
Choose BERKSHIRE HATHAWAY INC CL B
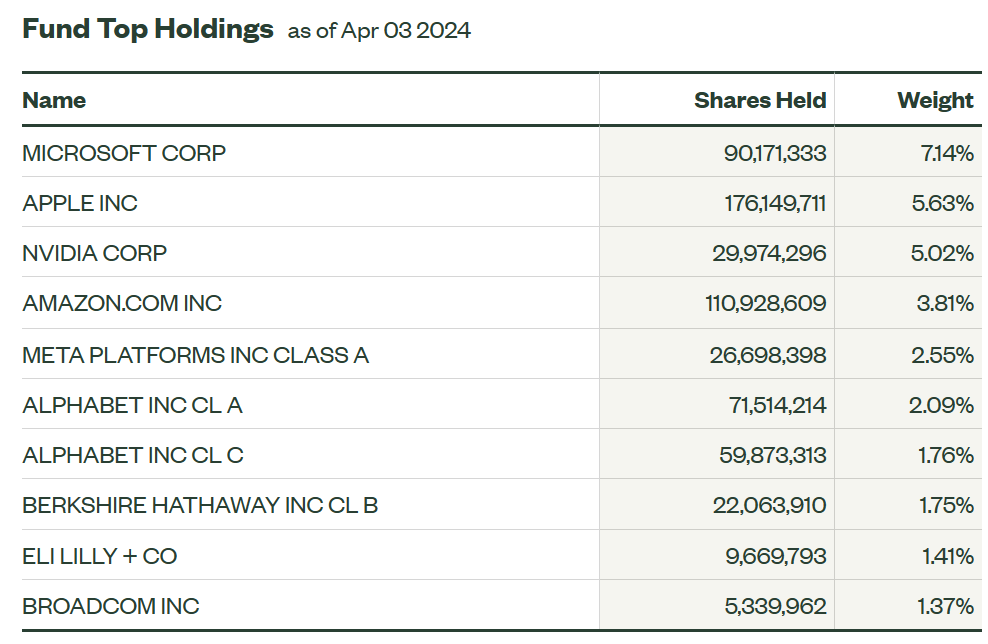(x=200, y=505)
